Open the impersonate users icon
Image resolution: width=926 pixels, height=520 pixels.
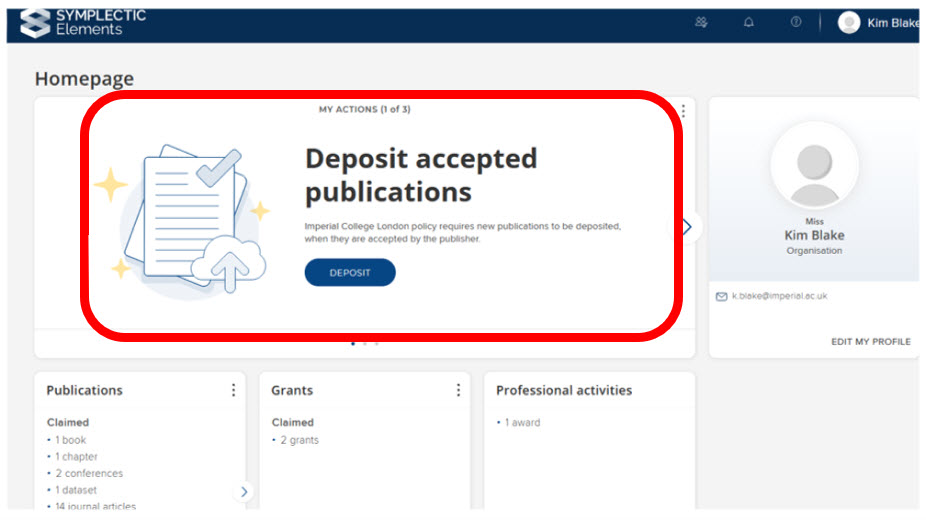pos(701,23)
